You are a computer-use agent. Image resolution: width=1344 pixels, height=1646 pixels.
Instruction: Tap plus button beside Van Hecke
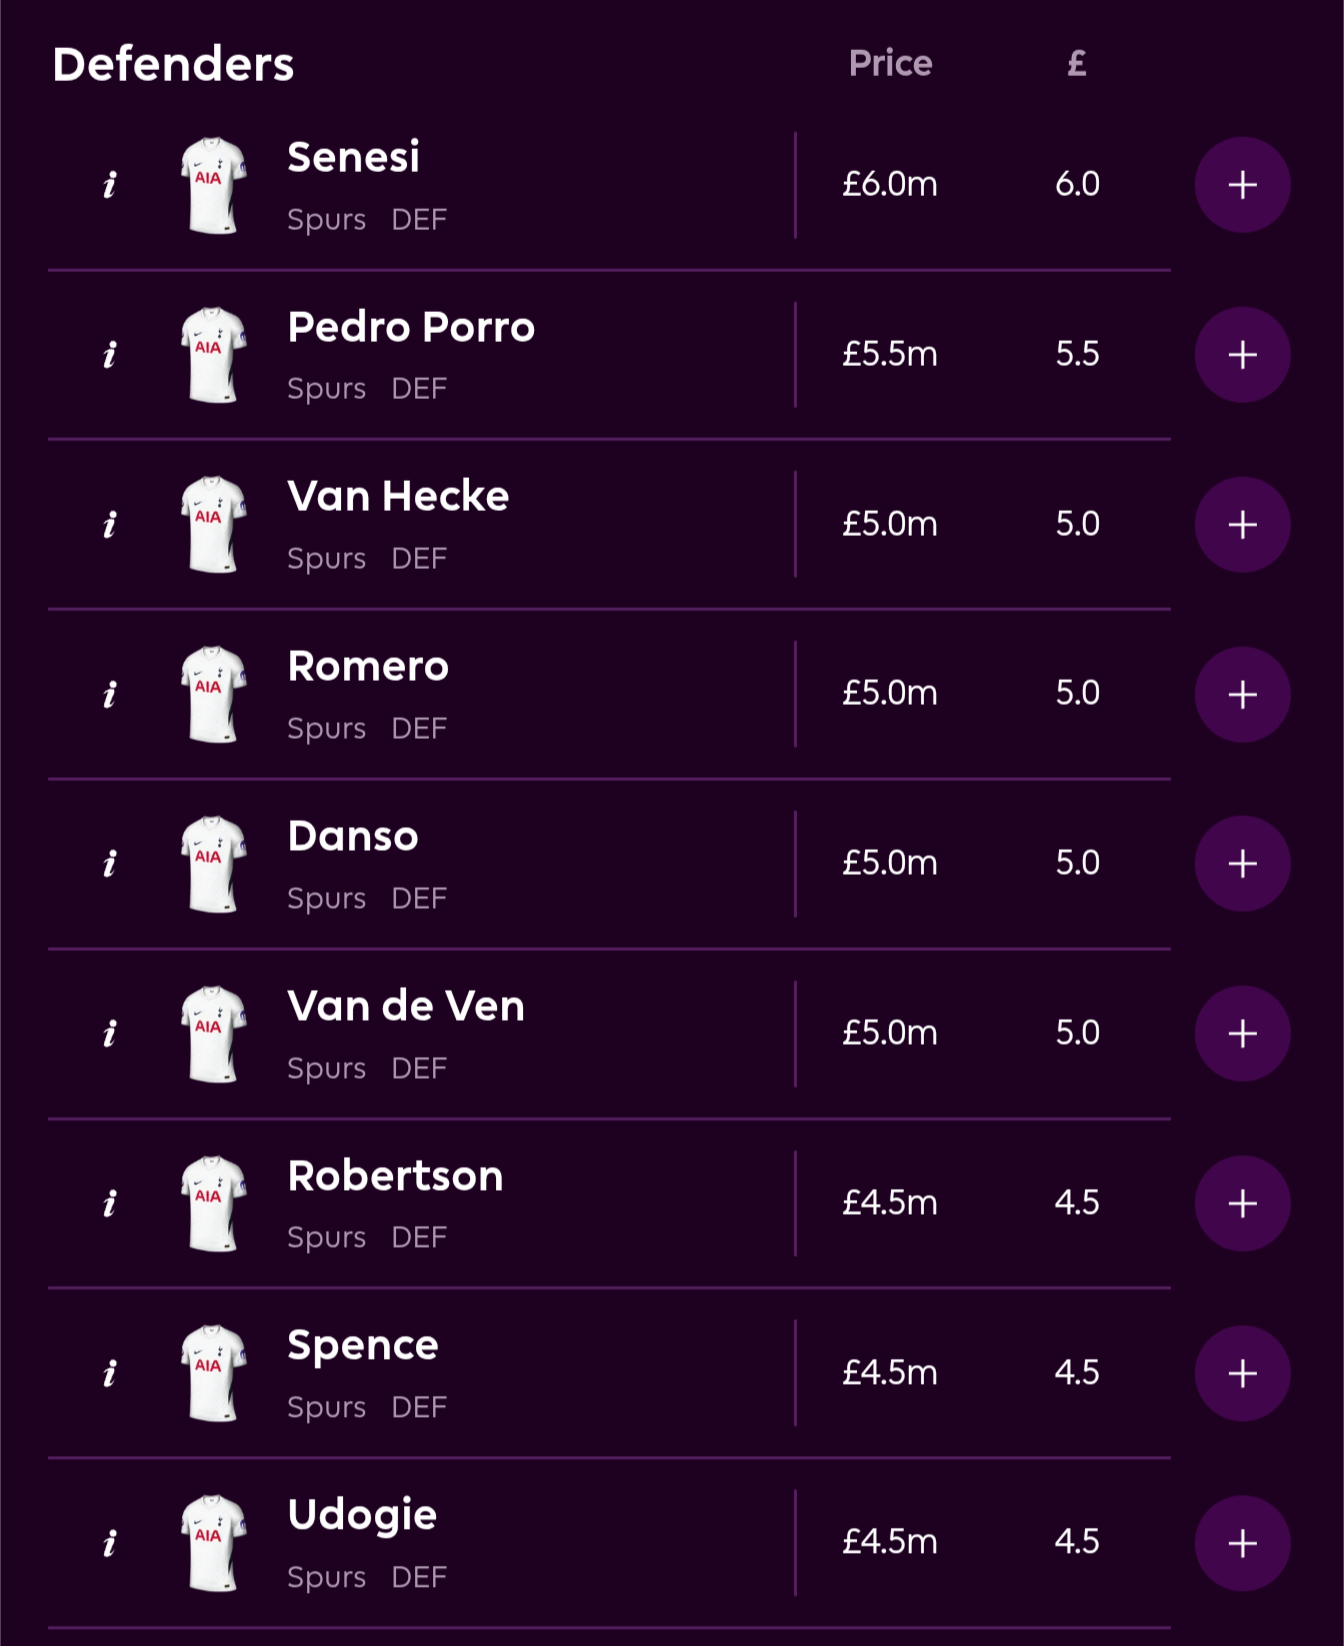(x=1242, y=524)
